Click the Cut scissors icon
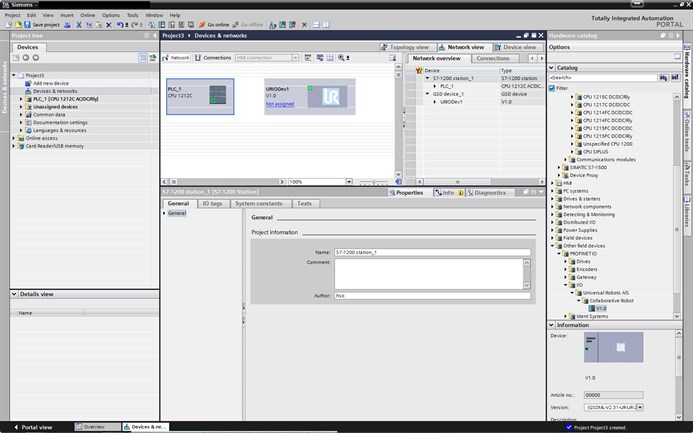 [79, 25]
